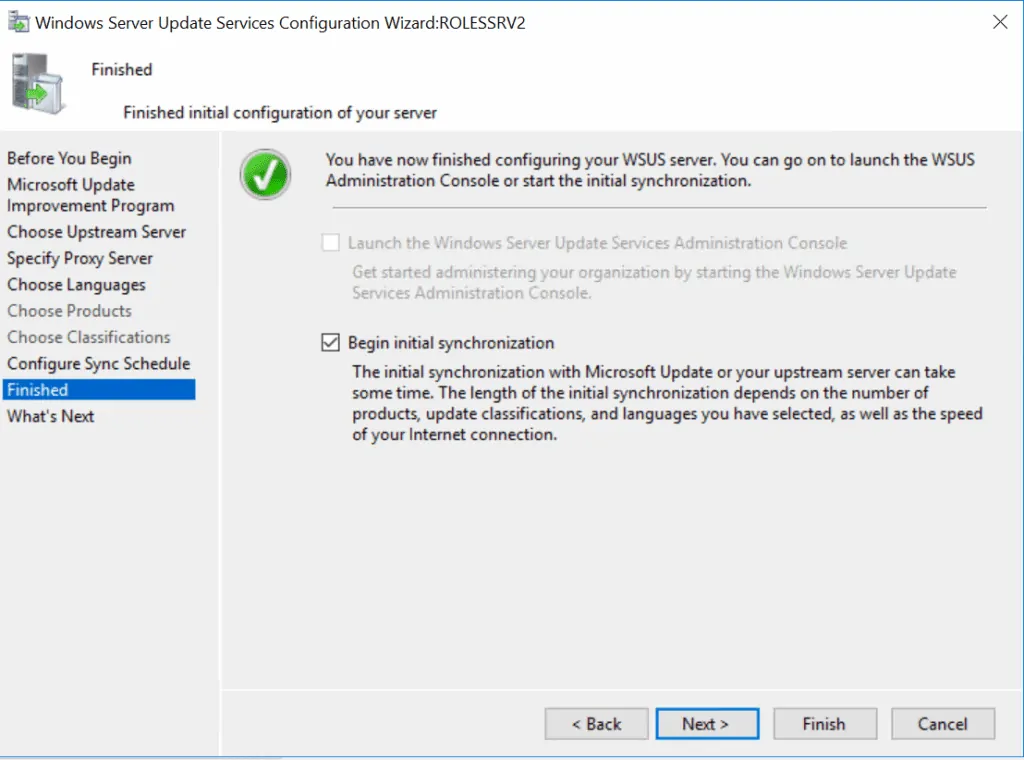Click the WSUS title bar application icon
The width and height of the screenshot is (1024, 760).
pyautogui.click(x=20, y=22)
